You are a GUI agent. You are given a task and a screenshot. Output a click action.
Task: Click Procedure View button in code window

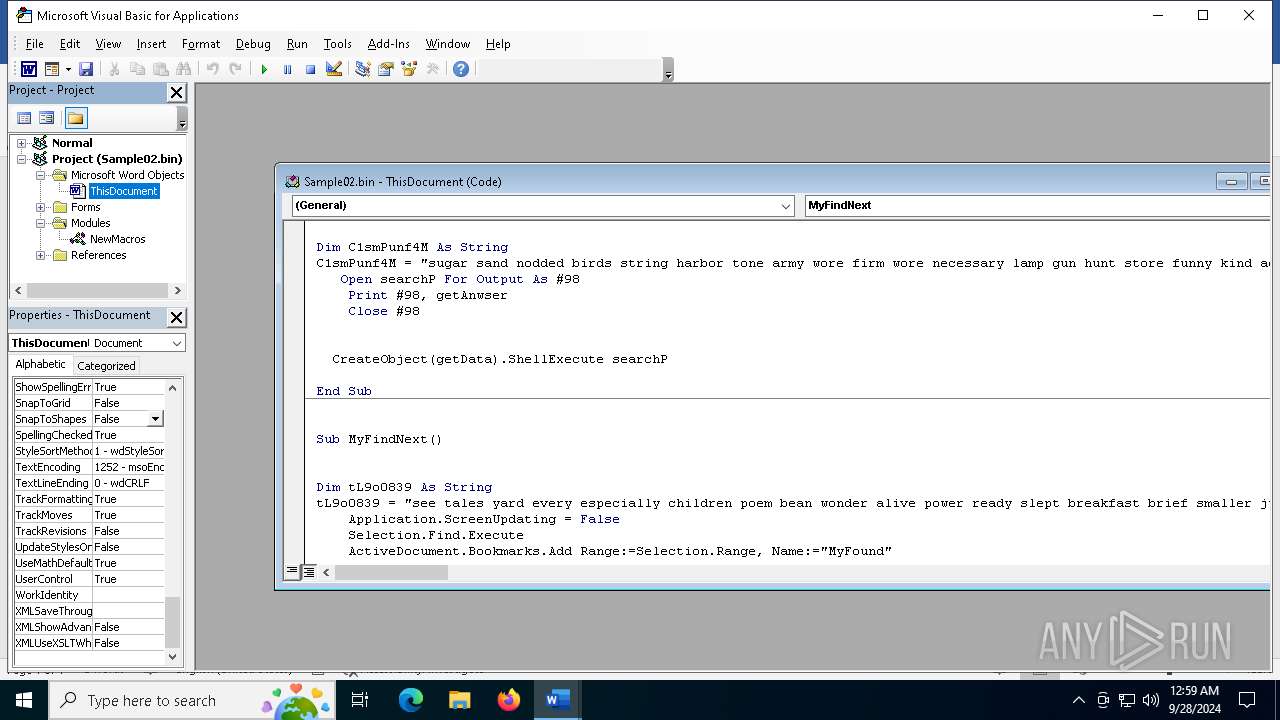pyautogui.click(x=292, y=572)
